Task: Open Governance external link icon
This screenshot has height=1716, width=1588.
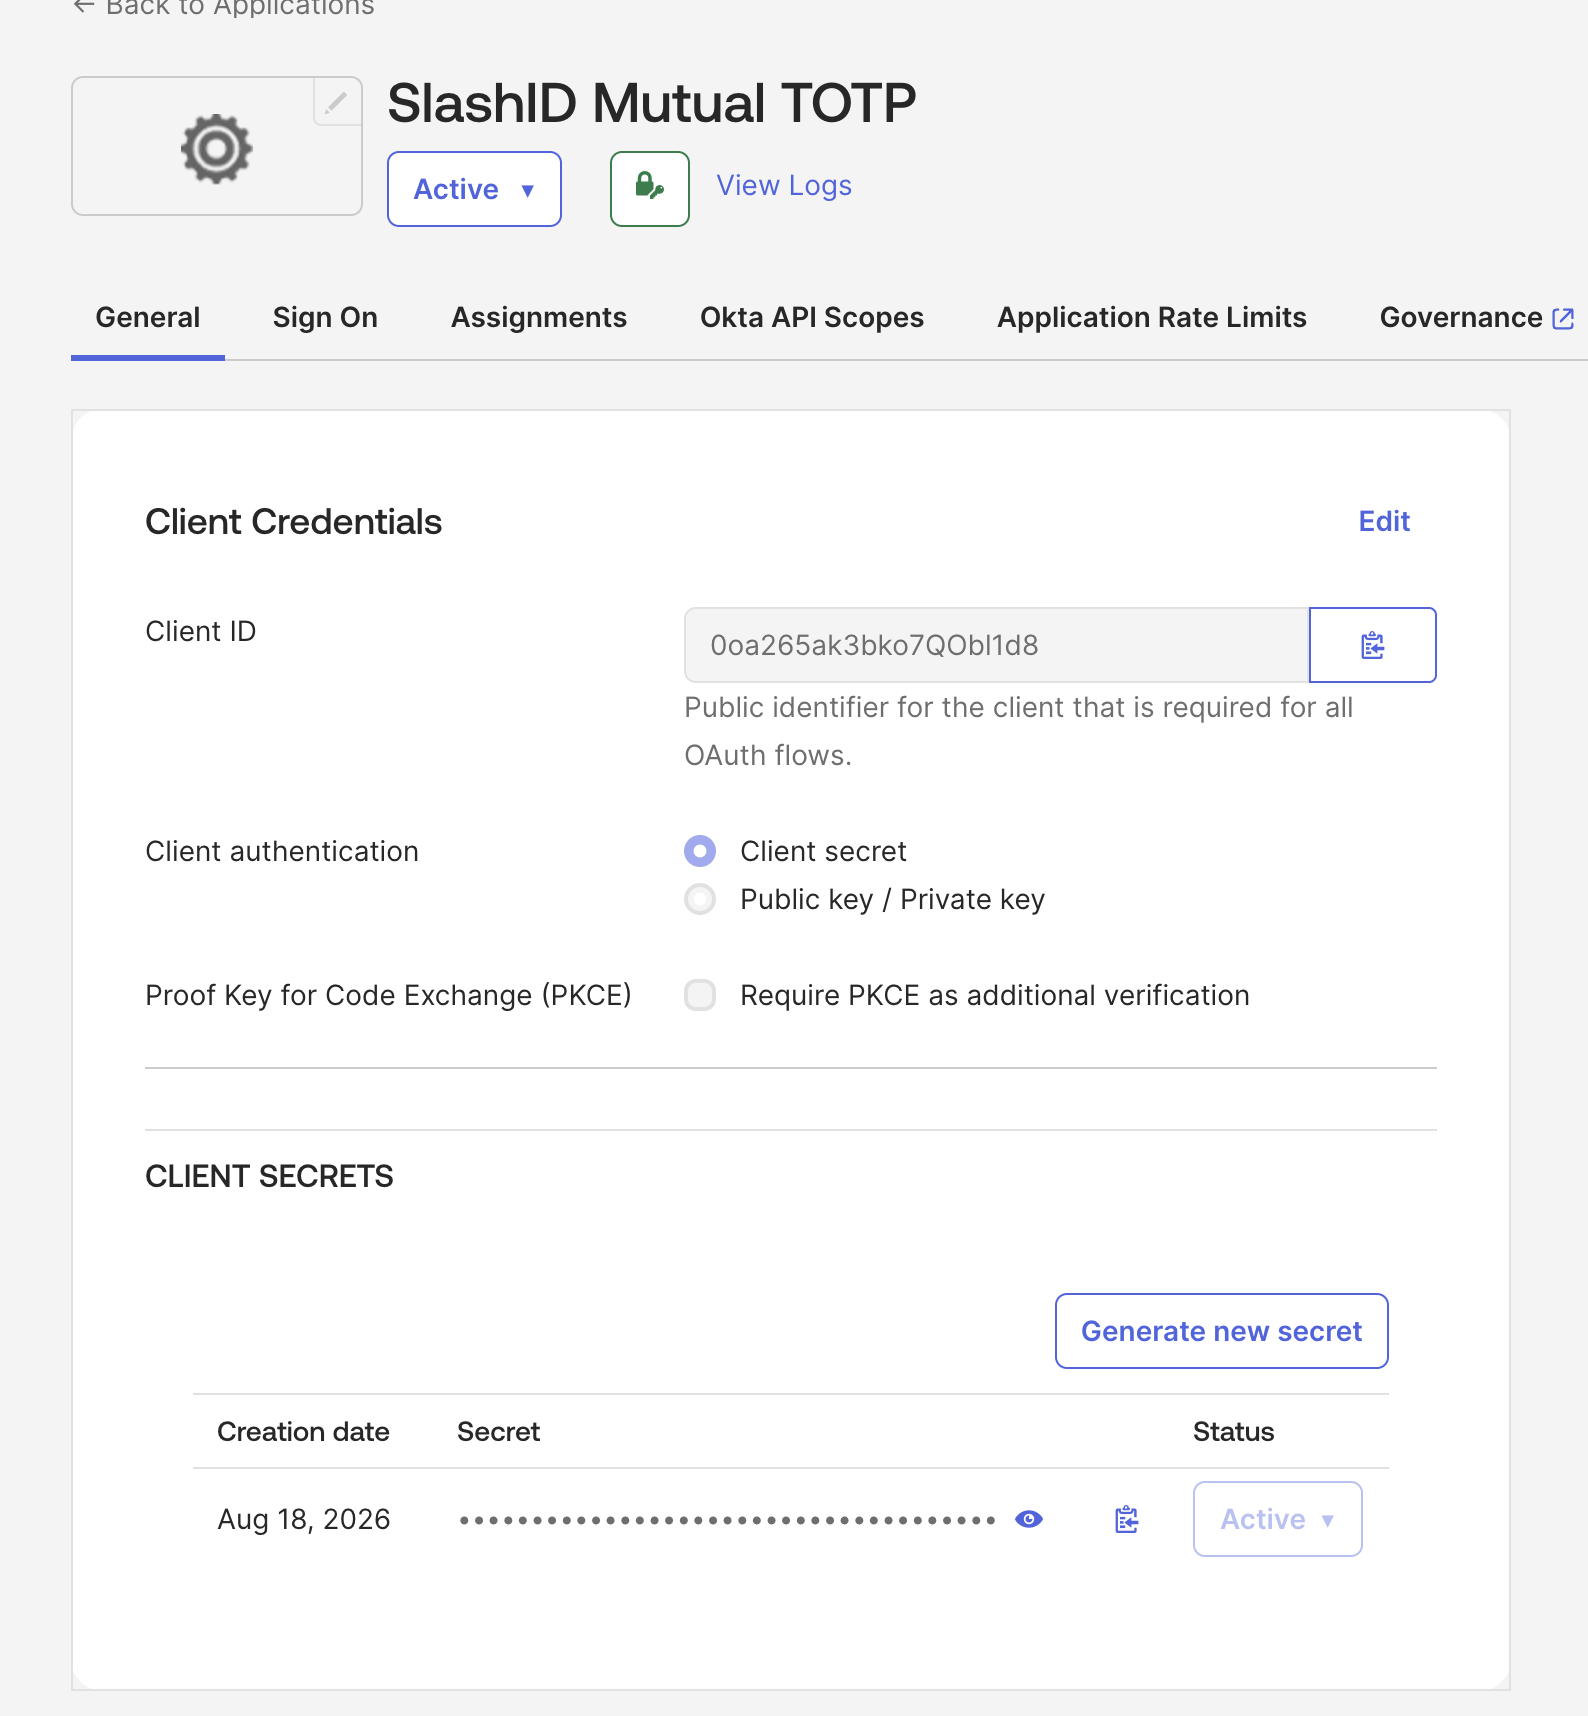Action: [1563, 318]
